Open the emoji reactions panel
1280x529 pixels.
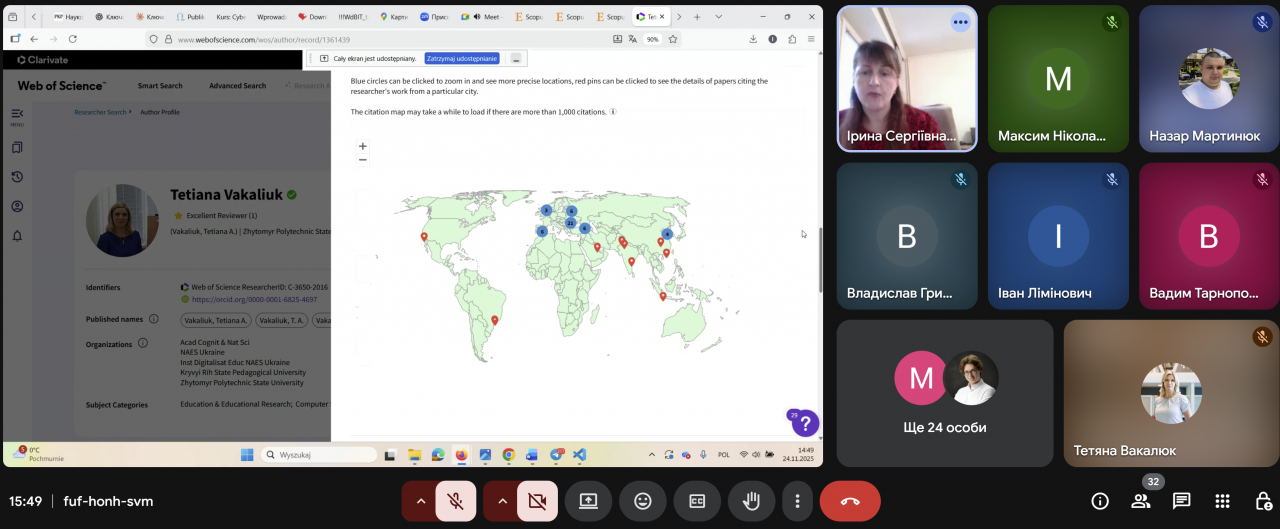[643, 501]
